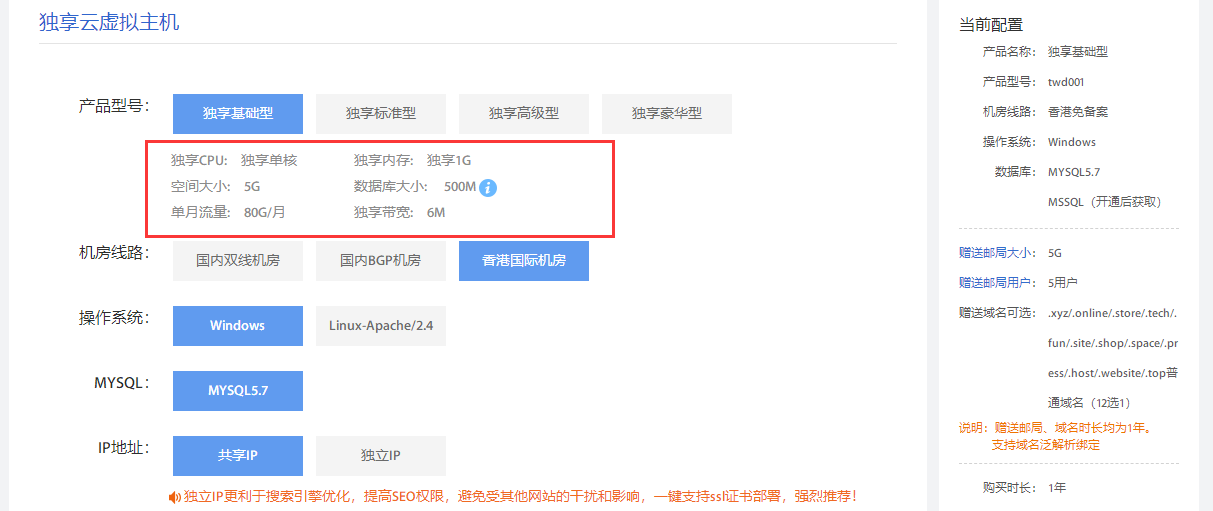Click the 空间大小: 5G spec text
The height and width of the screenshot is (511, 1213).
[216, 187]
